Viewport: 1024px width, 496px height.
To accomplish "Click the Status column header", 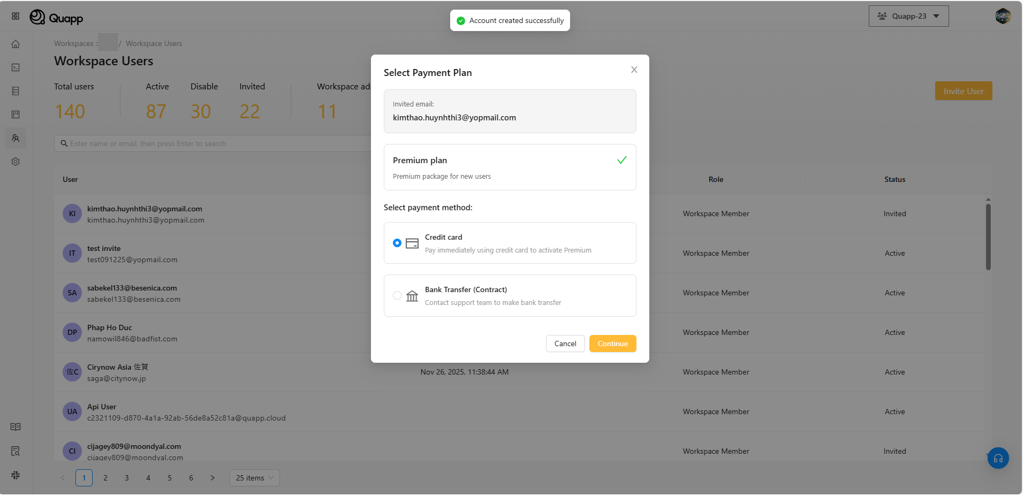I will [x=895, y=179].
